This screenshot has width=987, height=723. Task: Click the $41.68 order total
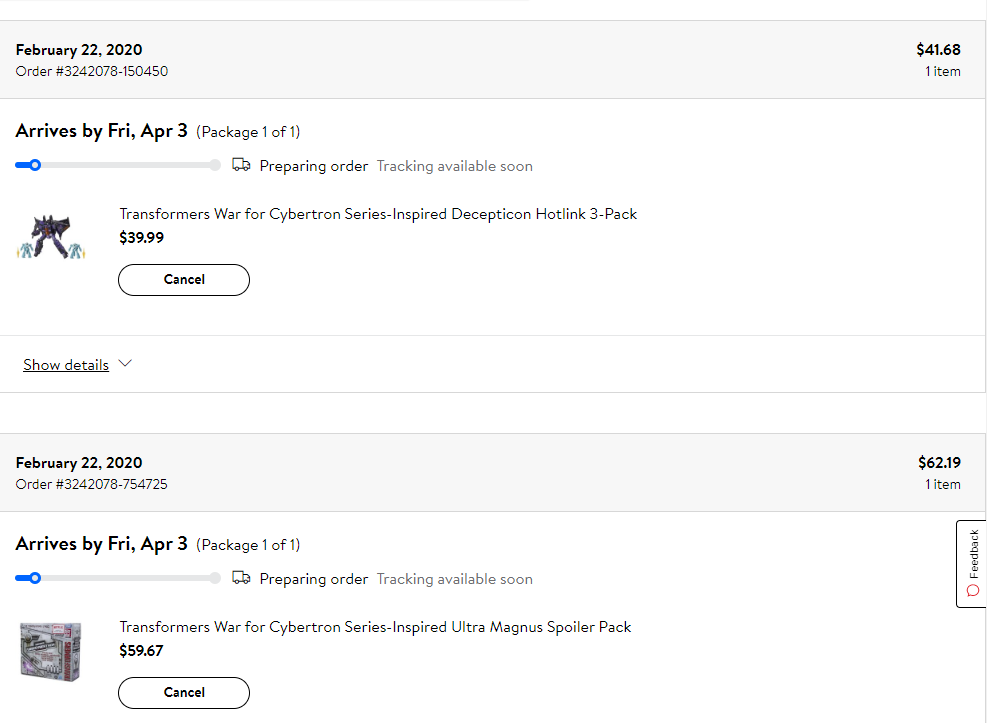(x=938, y=50)
